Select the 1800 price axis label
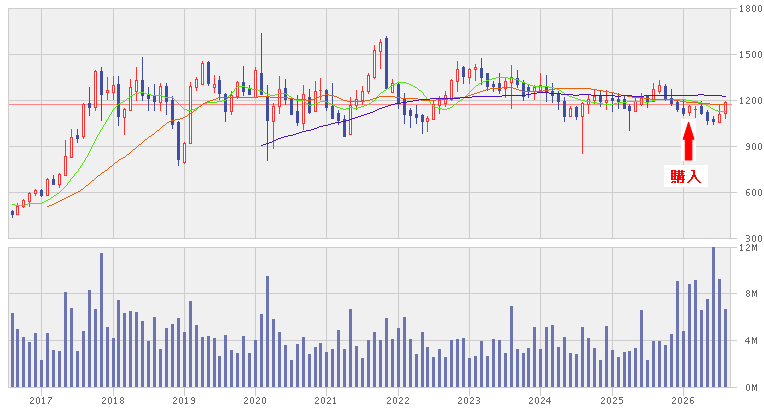Viewport: 764px width, 410px height. [750, 9]
